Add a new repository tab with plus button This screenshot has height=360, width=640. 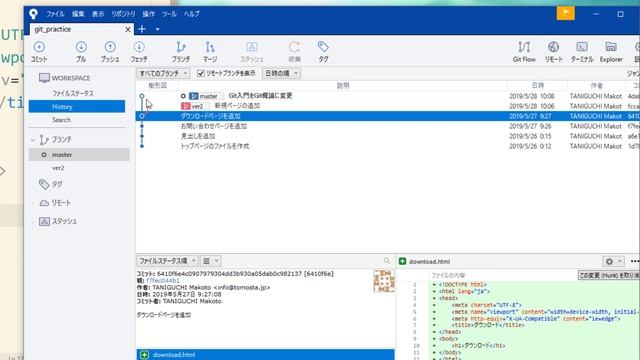click(142, 29)
